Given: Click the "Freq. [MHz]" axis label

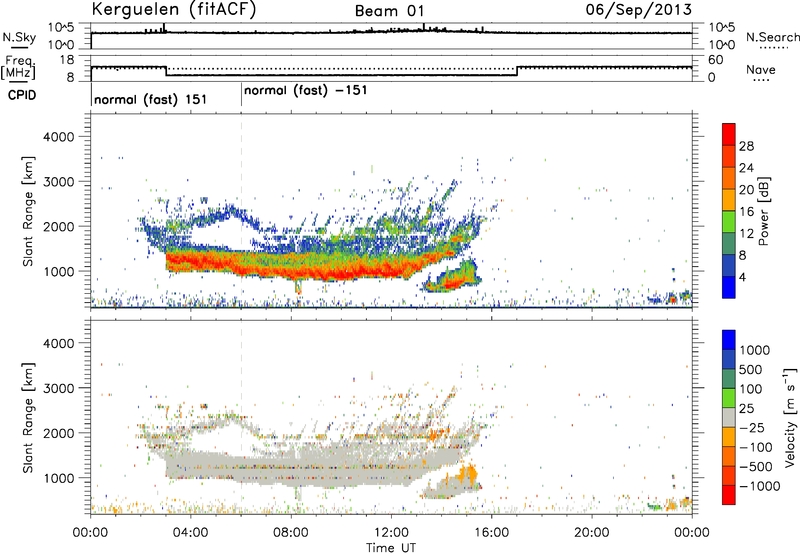Looking at the screenshot, I should (x=19, y=68).
